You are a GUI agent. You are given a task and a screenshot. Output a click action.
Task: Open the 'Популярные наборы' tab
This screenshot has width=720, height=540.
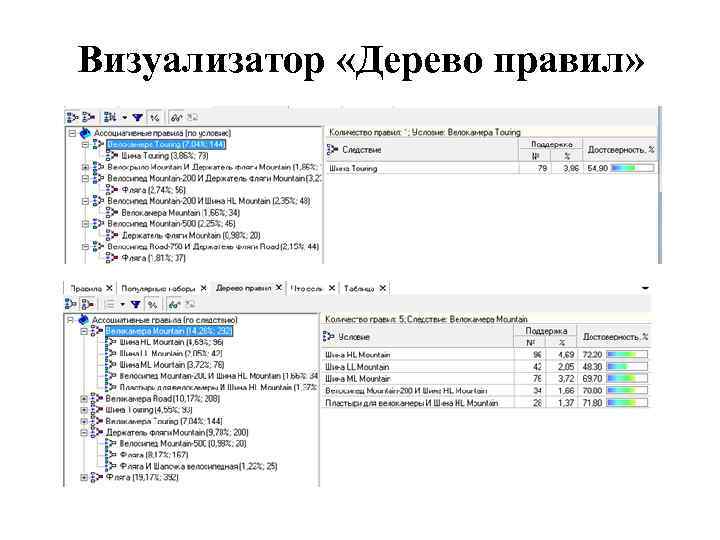tap(158, 288)
